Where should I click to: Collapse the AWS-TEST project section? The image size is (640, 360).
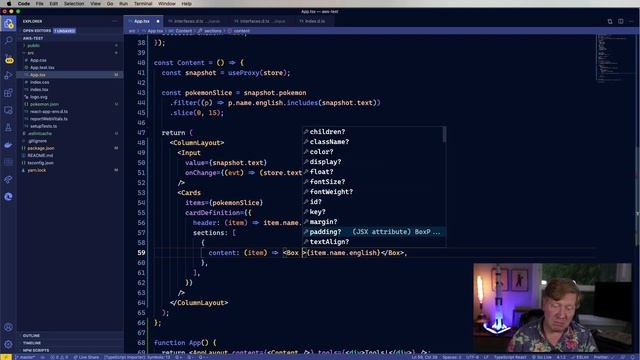70,38
